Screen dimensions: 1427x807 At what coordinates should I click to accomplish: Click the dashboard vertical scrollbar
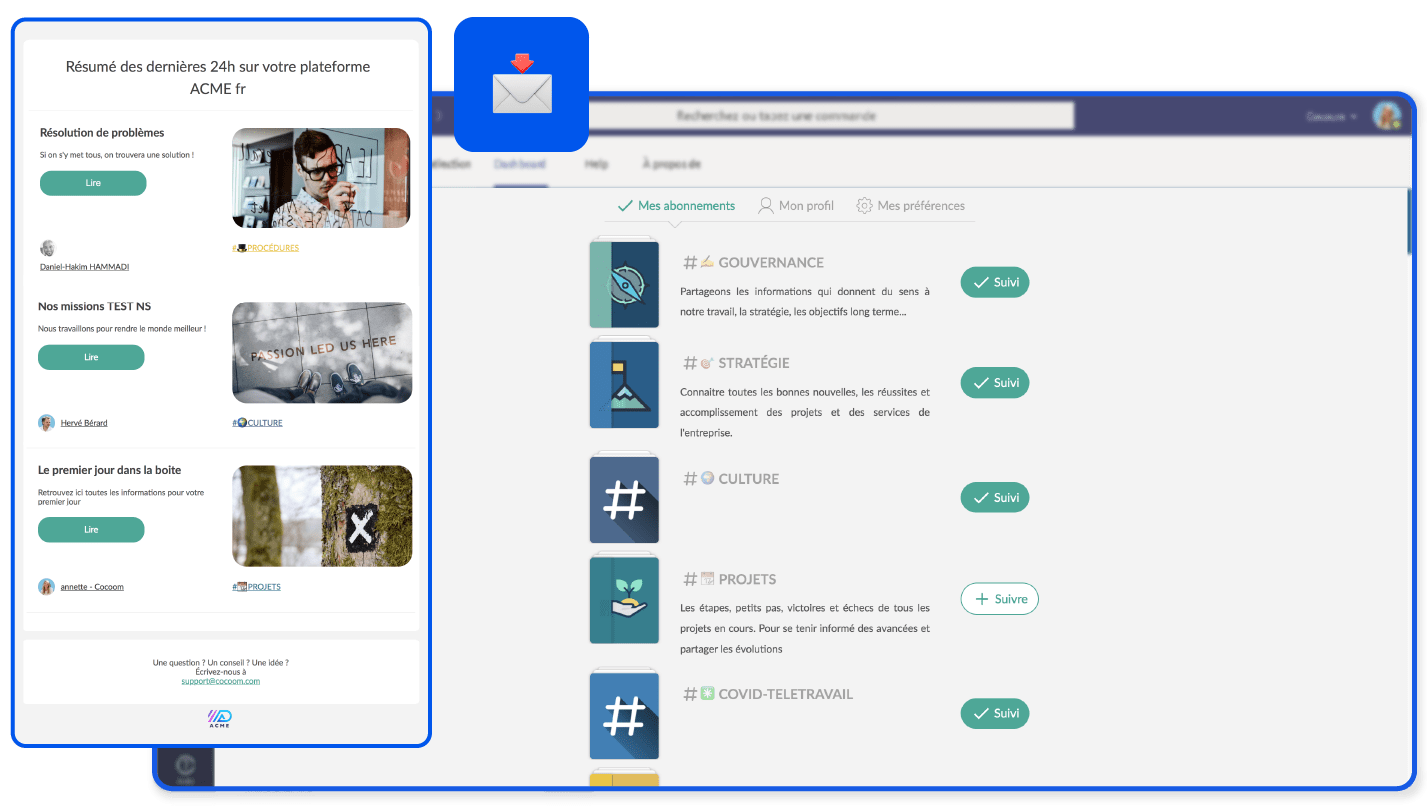coord(1409,222)
